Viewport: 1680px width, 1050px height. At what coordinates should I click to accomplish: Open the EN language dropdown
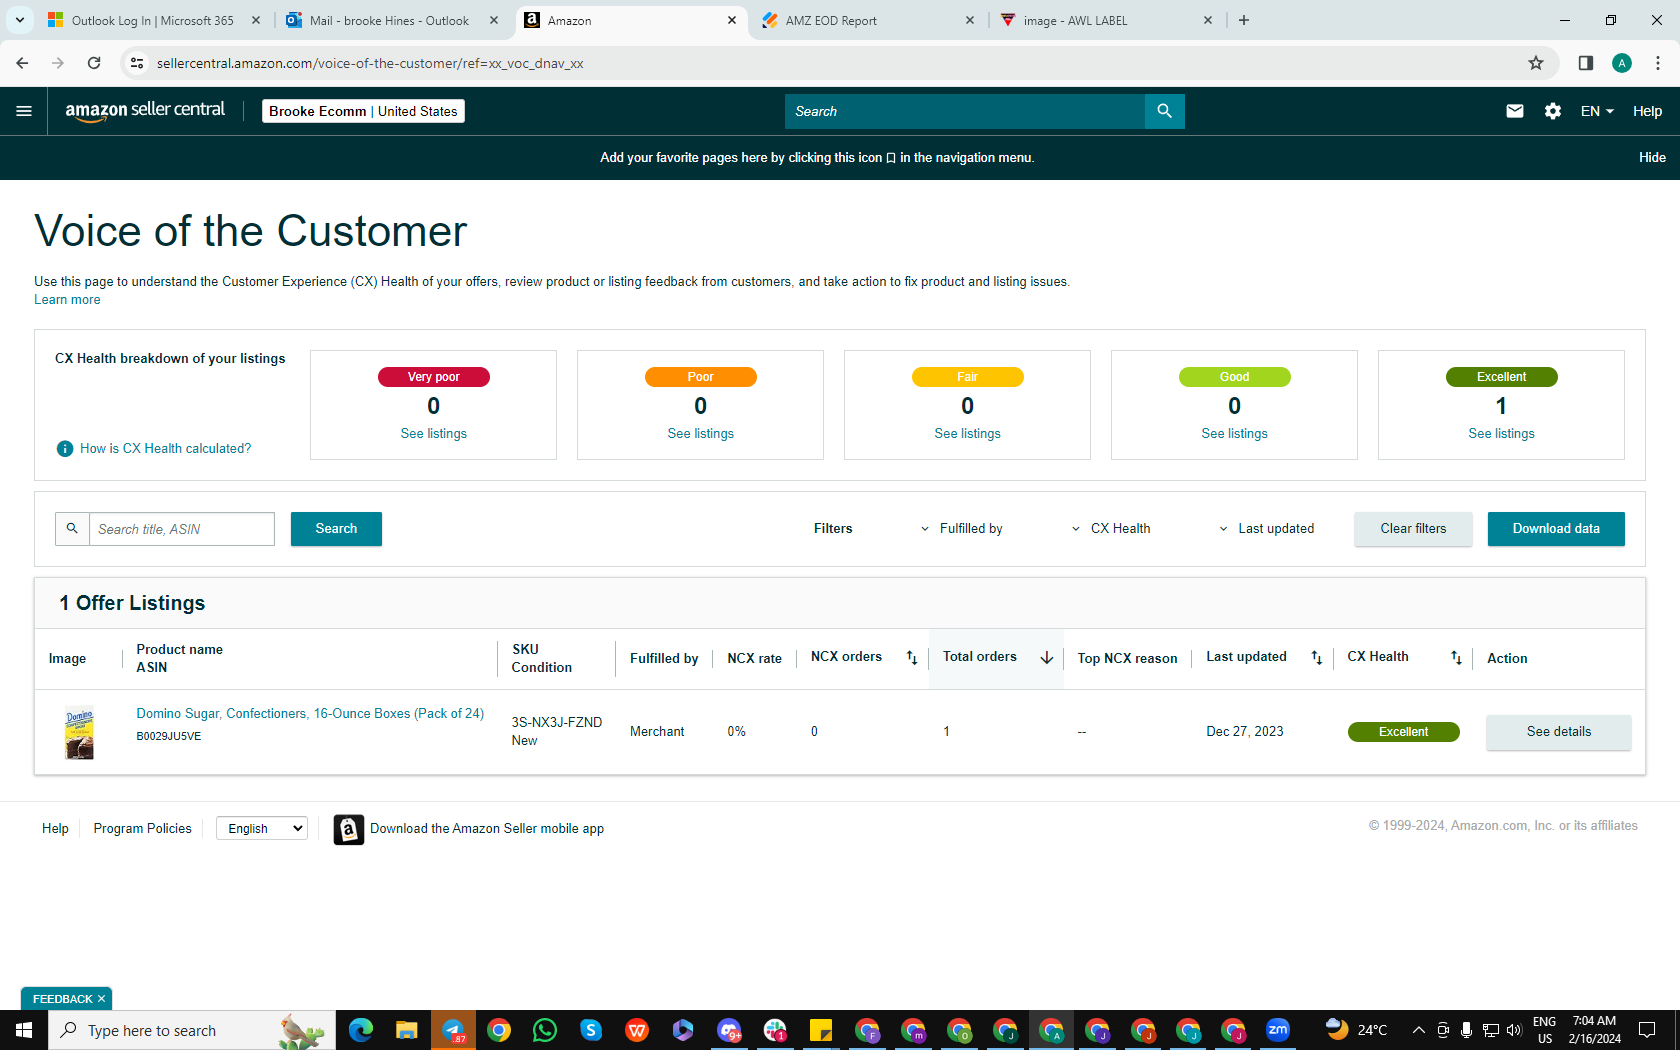[1597, 111]
